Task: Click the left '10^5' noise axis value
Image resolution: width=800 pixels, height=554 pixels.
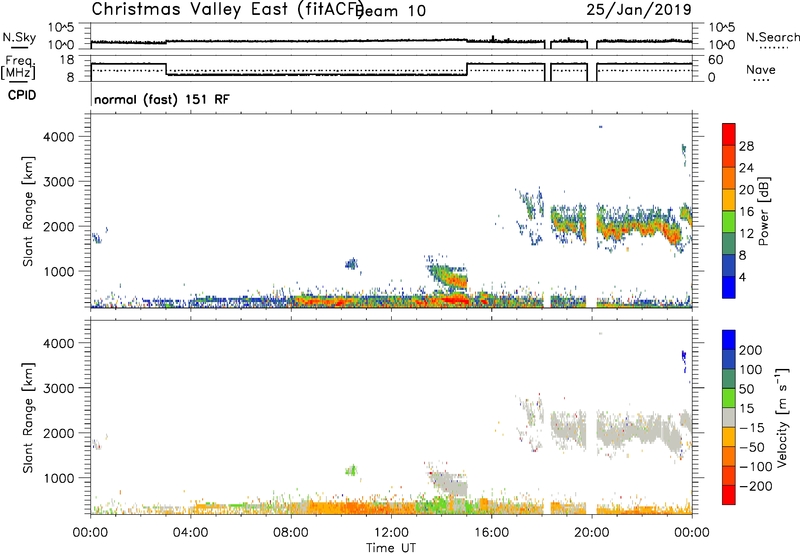Action: 61,27
